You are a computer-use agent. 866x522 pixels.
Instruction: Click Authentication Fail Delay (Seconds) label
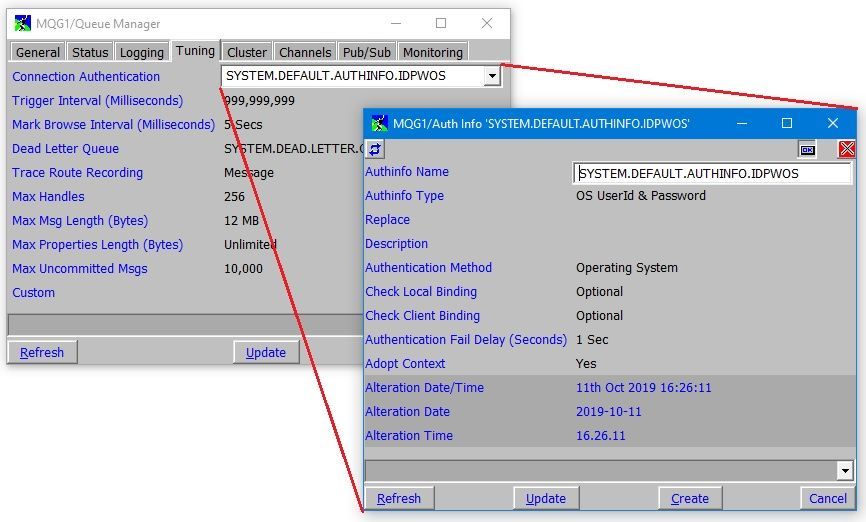click(466, 340)
